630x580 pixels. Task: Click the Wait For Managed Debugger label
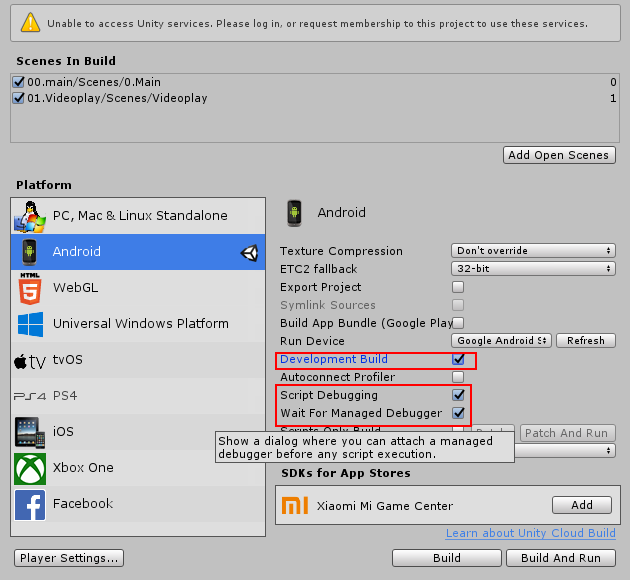point(361,413)
